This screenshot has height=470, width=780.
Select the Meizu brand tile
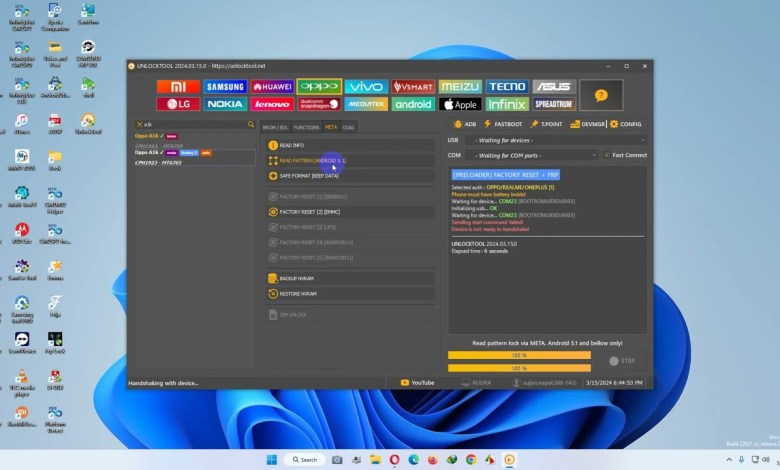pos(460,87)
